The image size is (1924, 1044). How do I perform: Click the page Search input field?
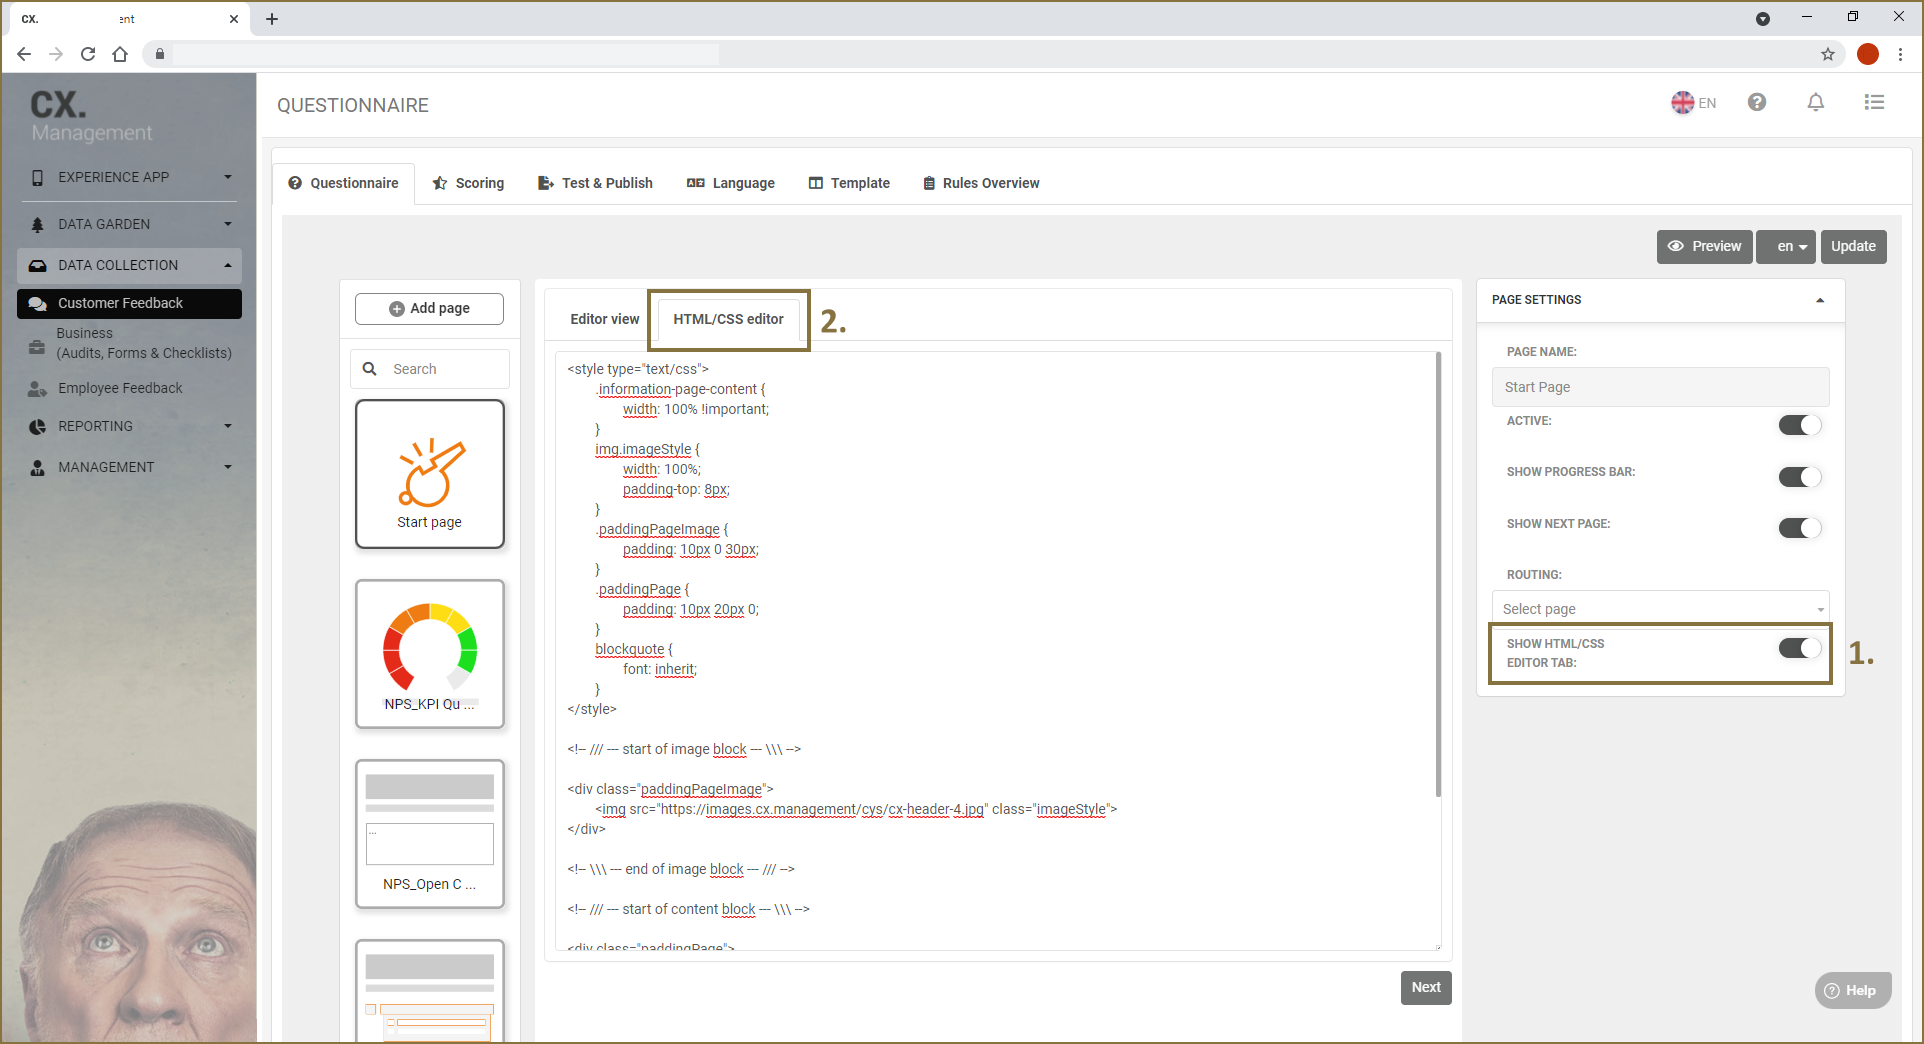(430, 369)
